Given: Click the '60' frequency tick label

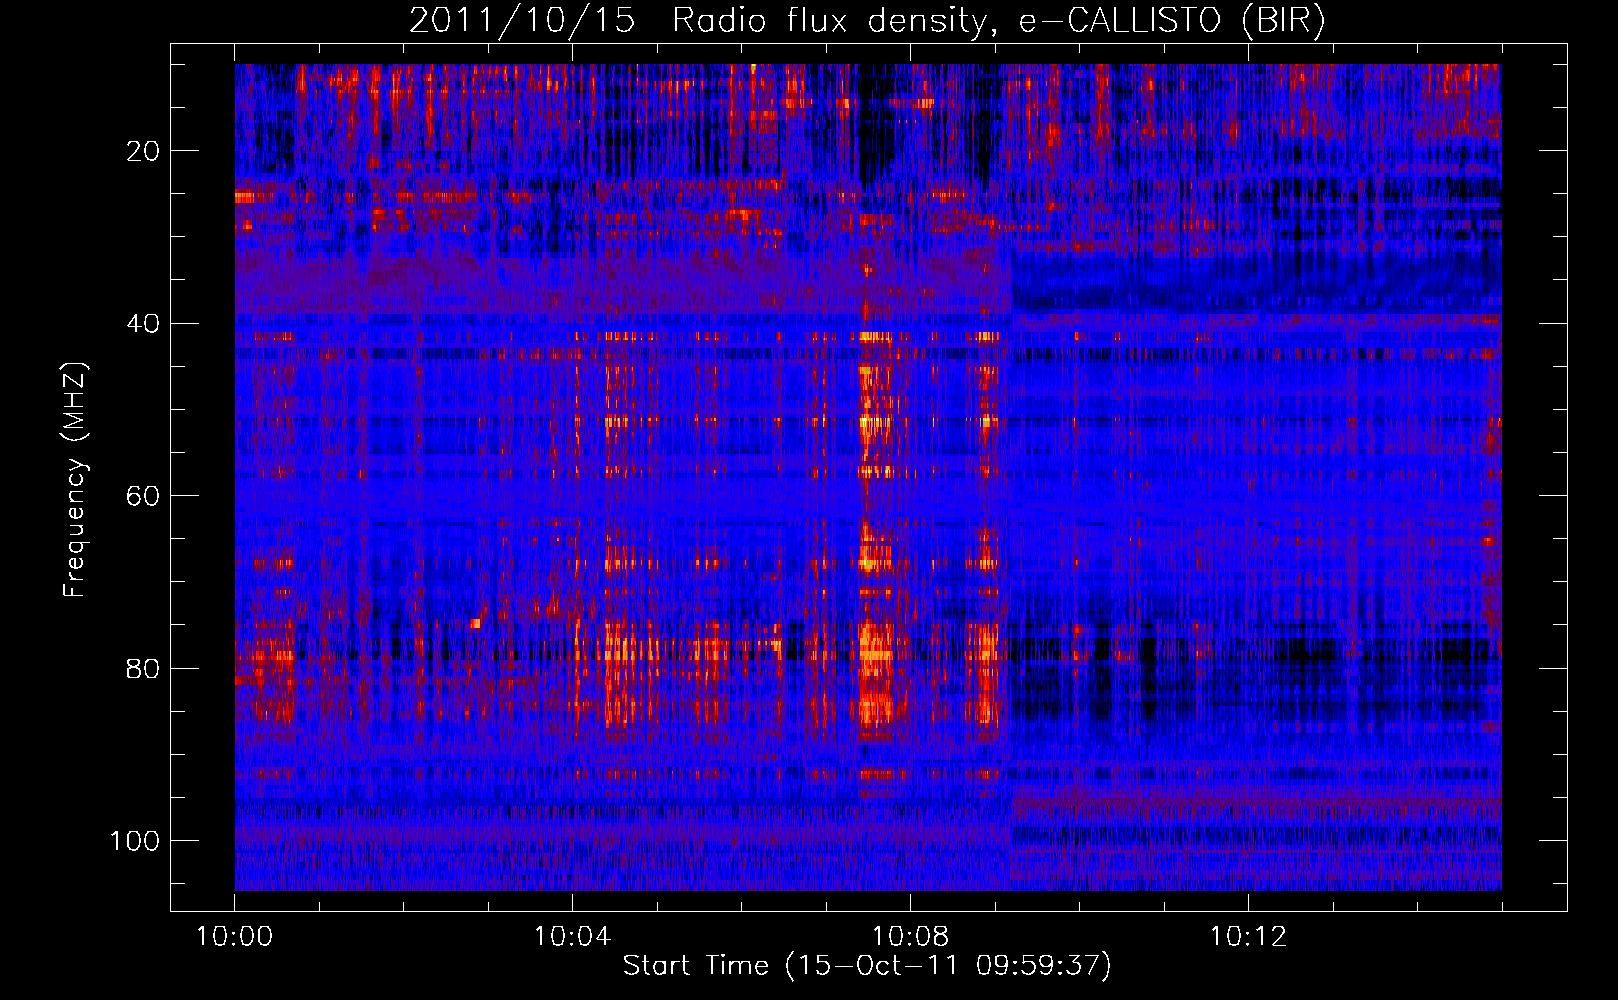Looking at the screenshot, I should pos(143,496).
